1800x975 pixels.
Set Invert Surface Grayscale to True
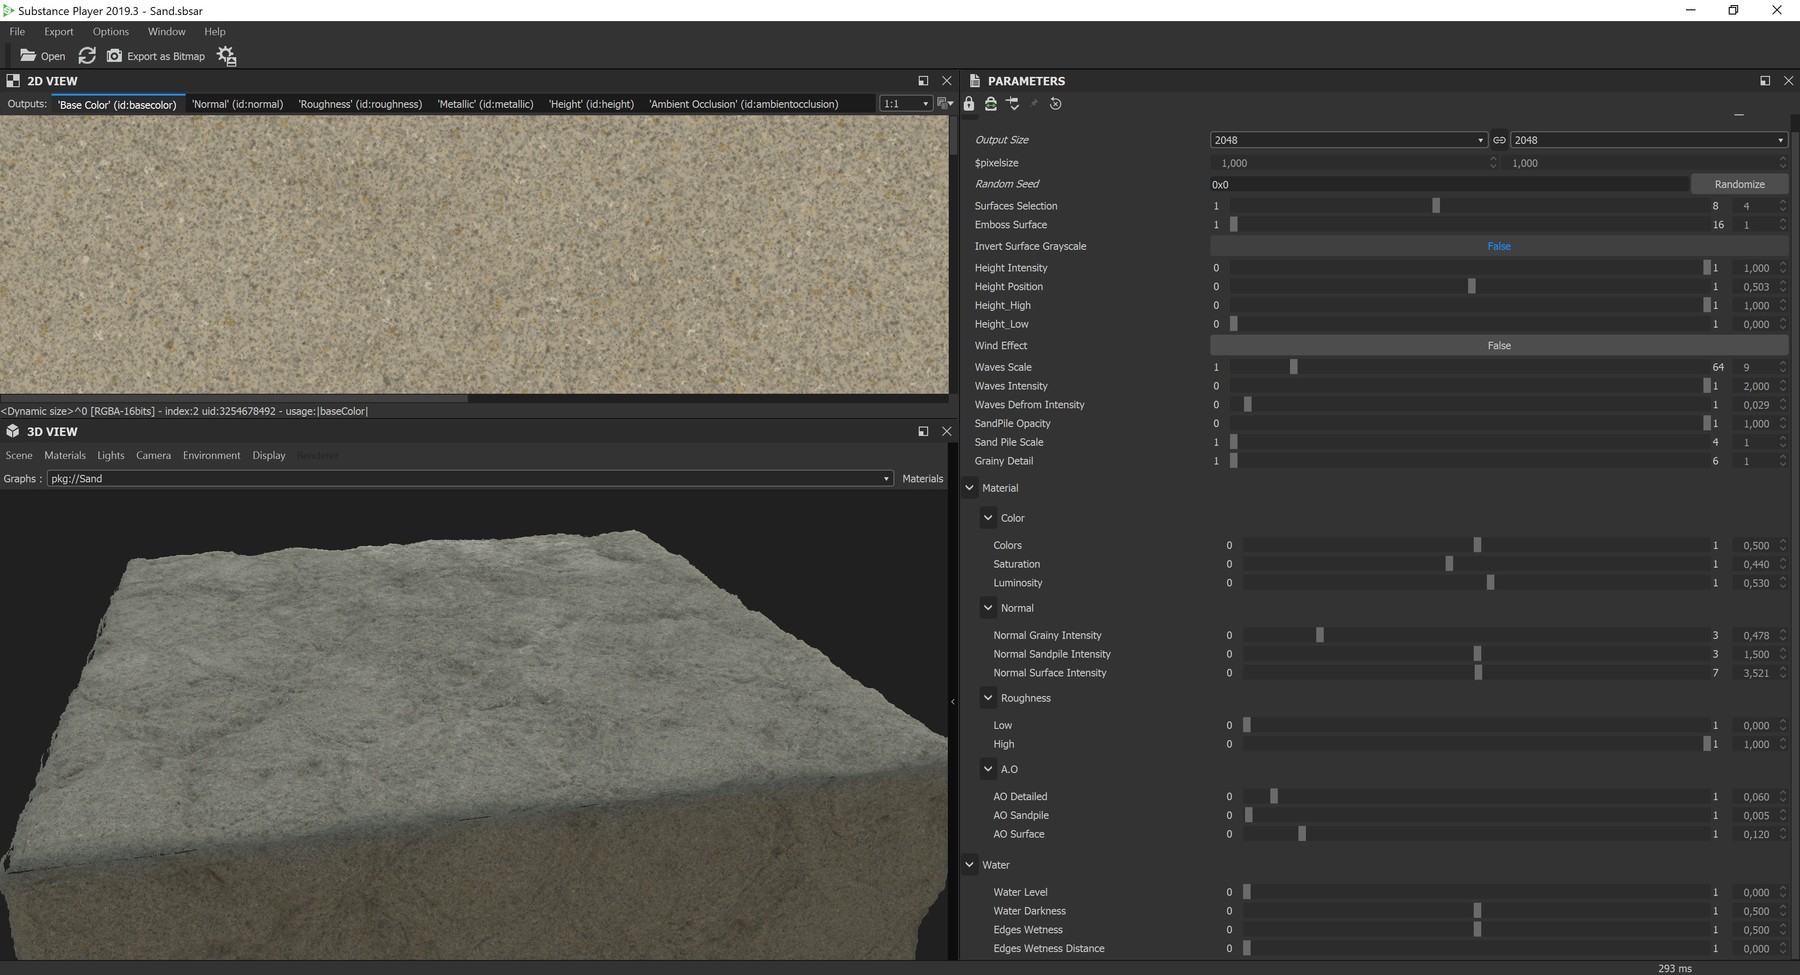(x=1499, y=246)
